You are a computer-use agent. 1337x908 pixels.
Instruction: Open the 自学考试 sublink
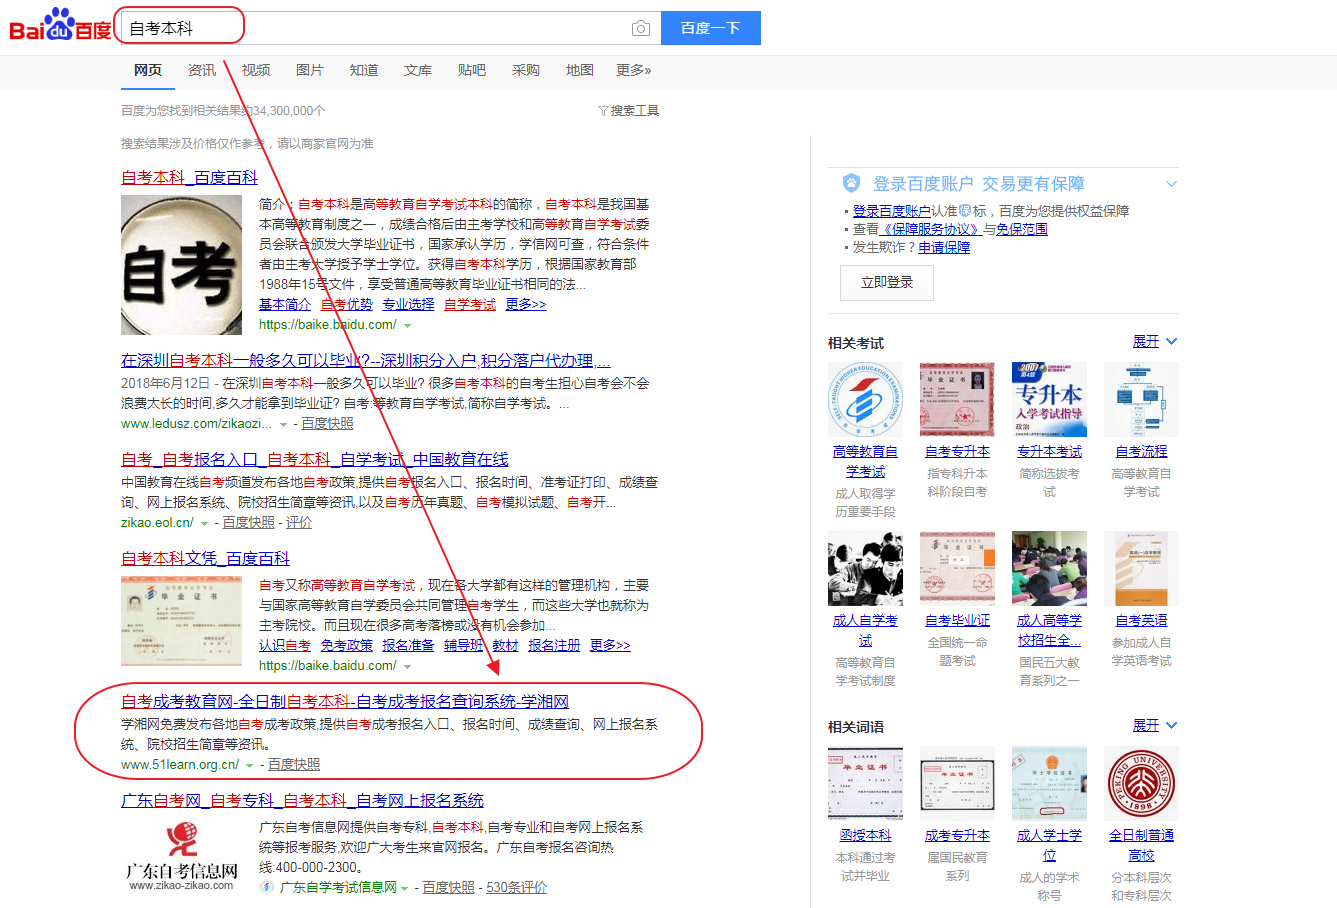click(x=470, y=304)
